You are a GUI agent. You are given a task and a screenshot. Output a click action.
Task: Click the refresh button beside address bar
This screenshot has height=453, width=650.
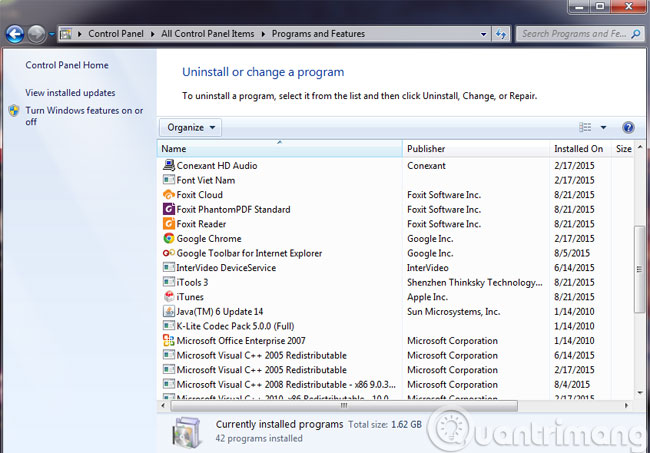(x=501, y=34)
